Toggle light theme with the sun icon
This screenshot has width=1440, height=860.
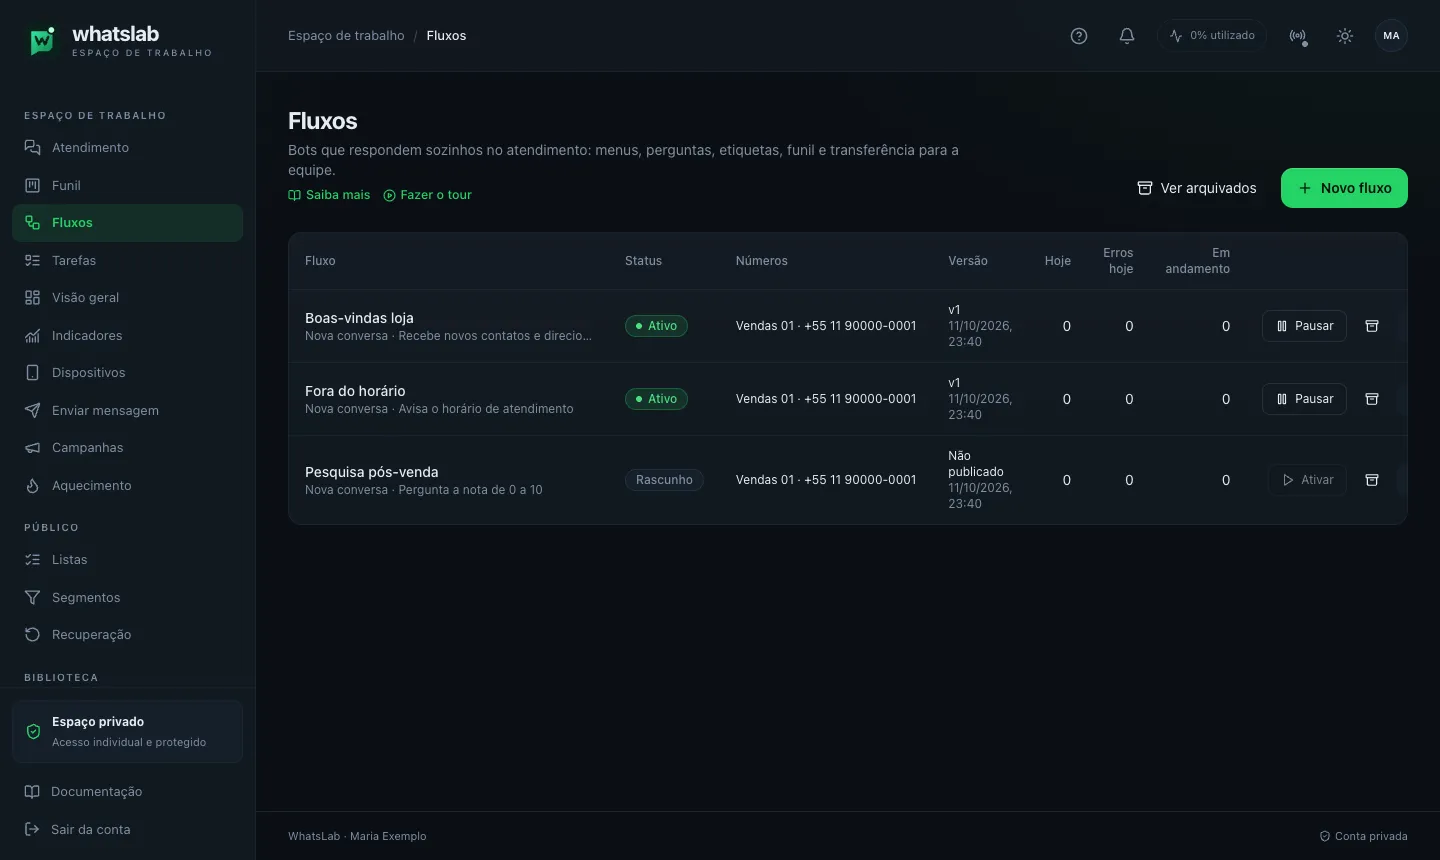click(x=1345, y=36)
